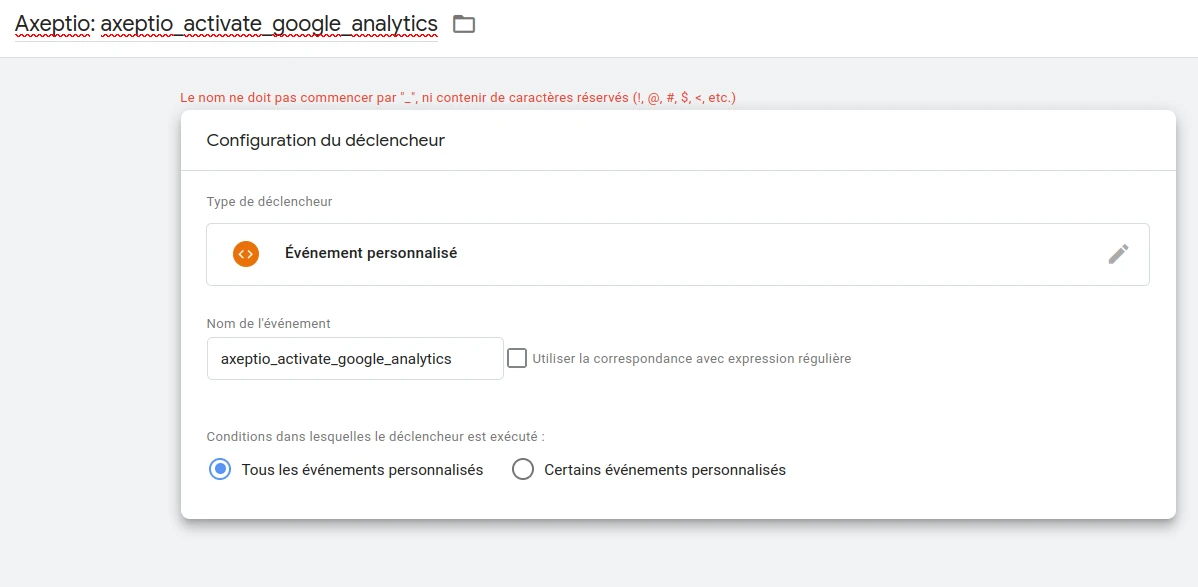Click the "Événement personnalisé" trigger type text
Image resolution: width=1198 pixels, height=587 pixels.
click(x=371, y=253)
